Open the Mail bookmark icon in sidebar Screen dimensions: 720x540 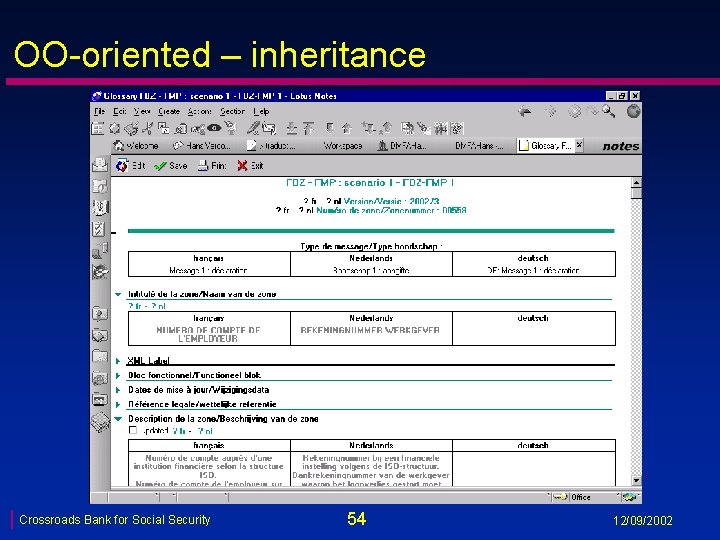(100, 164)
